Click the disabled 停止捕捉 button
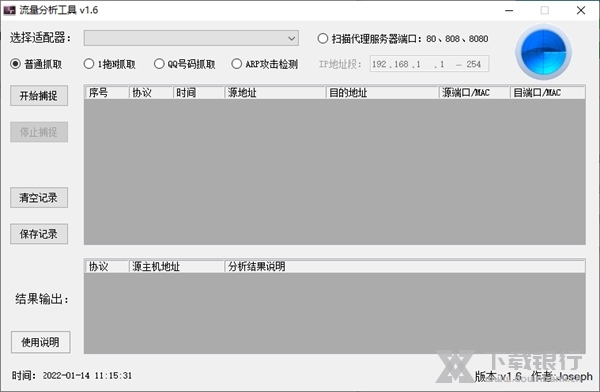This screenshot has height=392, width=600. 39,132
